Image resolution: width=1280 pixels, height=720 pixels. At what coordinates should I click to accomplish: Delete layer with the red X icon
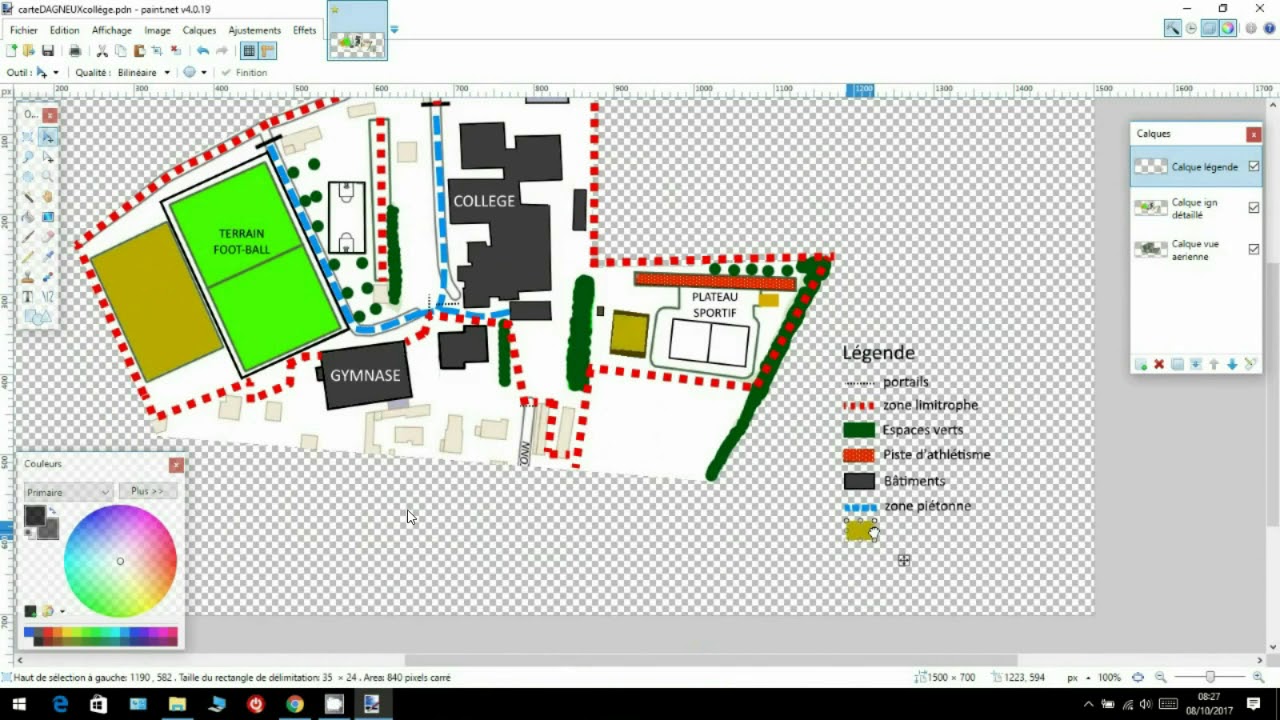tap(1159, 364)
